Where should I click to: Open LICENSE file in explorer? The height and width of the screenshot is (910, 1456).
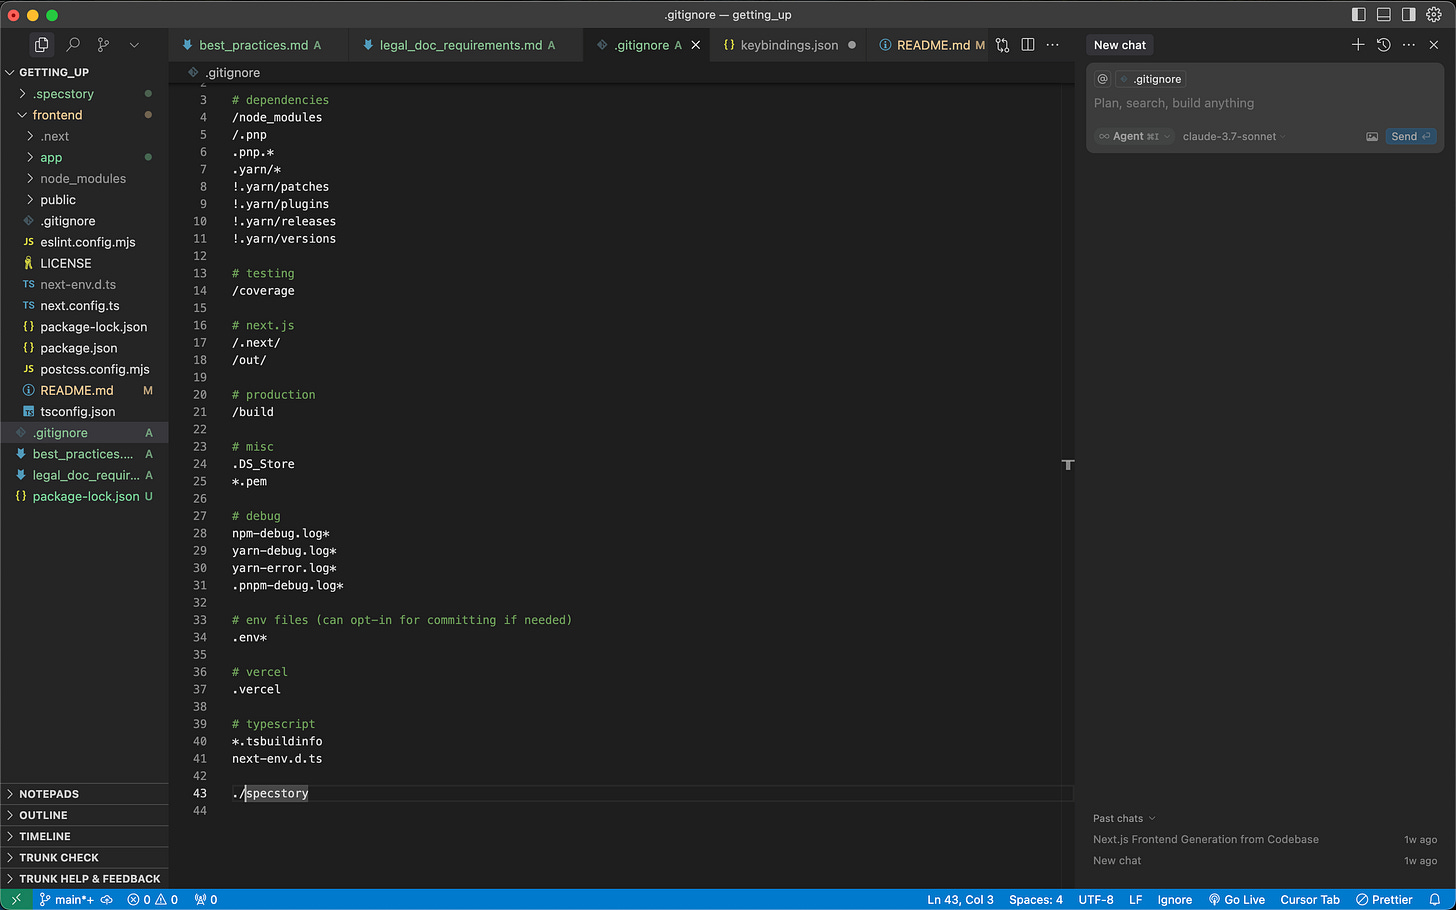84,263
